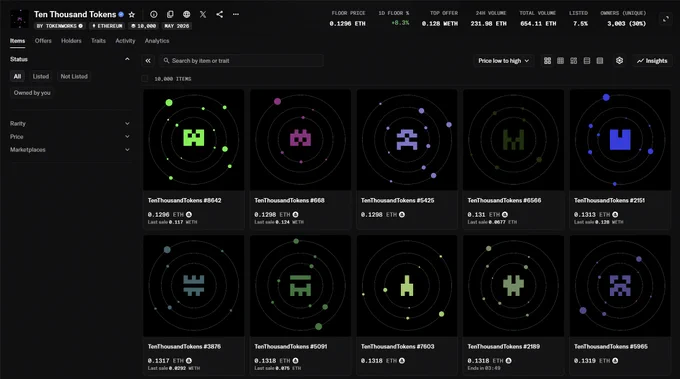680x379 pixels.
Task: Collapse the Status filter section
Action: click(127, 59)
